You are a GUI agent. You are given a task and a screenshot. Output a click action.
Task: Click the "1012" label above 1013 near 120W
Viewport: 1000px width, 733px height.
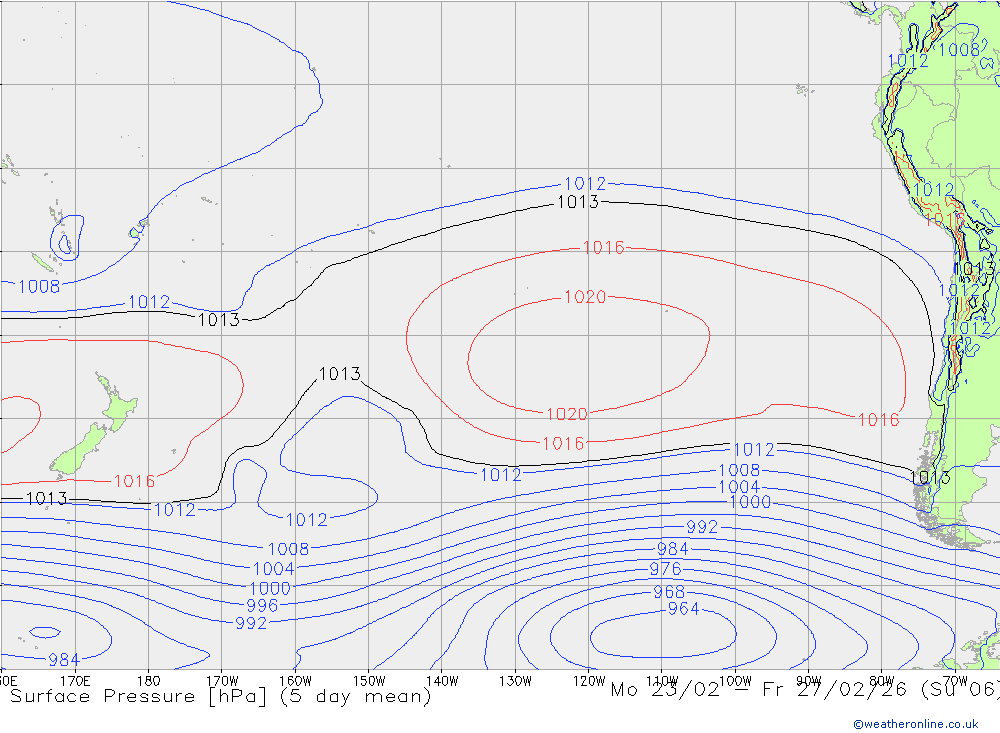pyautogui.click(x=585, y=184)
